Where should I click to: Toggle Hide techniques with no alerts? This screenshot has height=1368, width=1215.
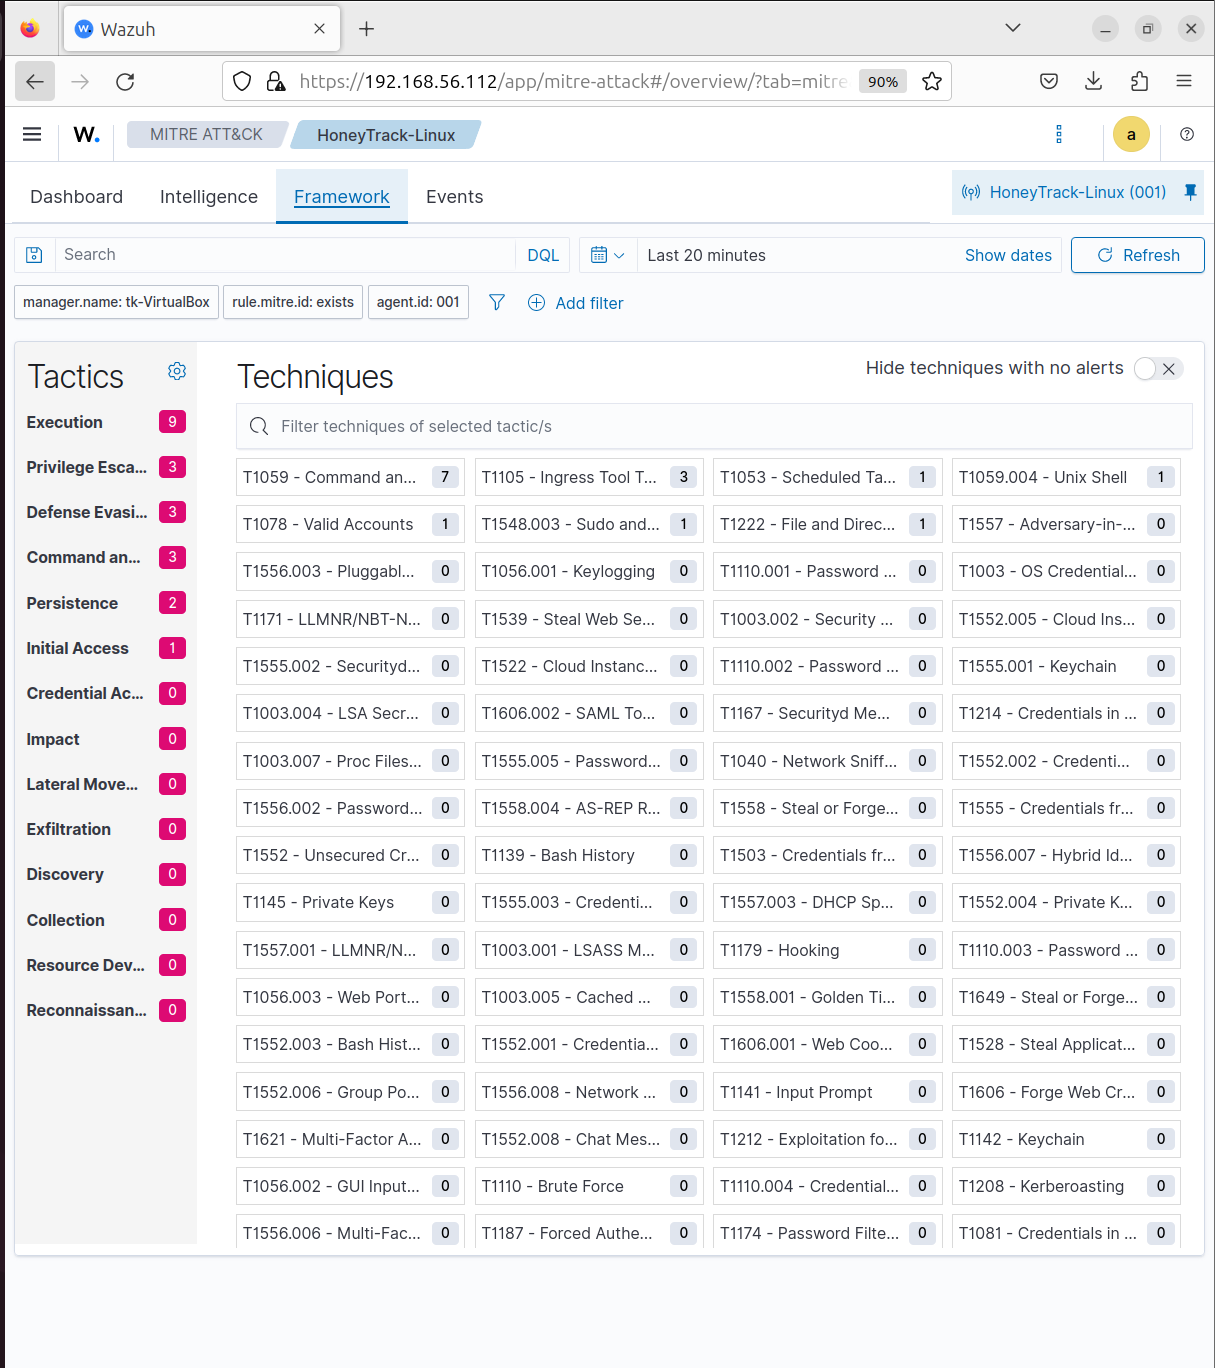point(1159,369)
